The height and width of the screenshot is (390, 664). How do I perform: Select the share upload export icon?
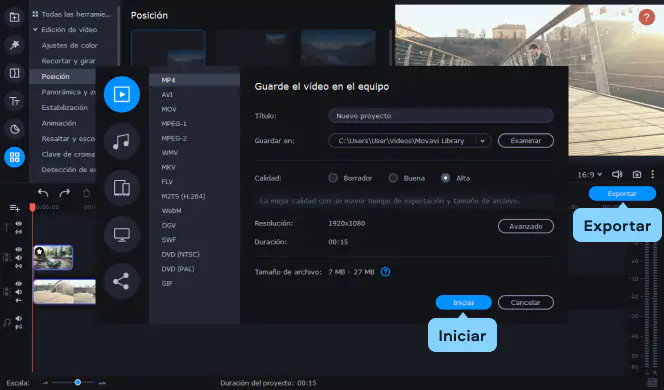tap(122, 281)
